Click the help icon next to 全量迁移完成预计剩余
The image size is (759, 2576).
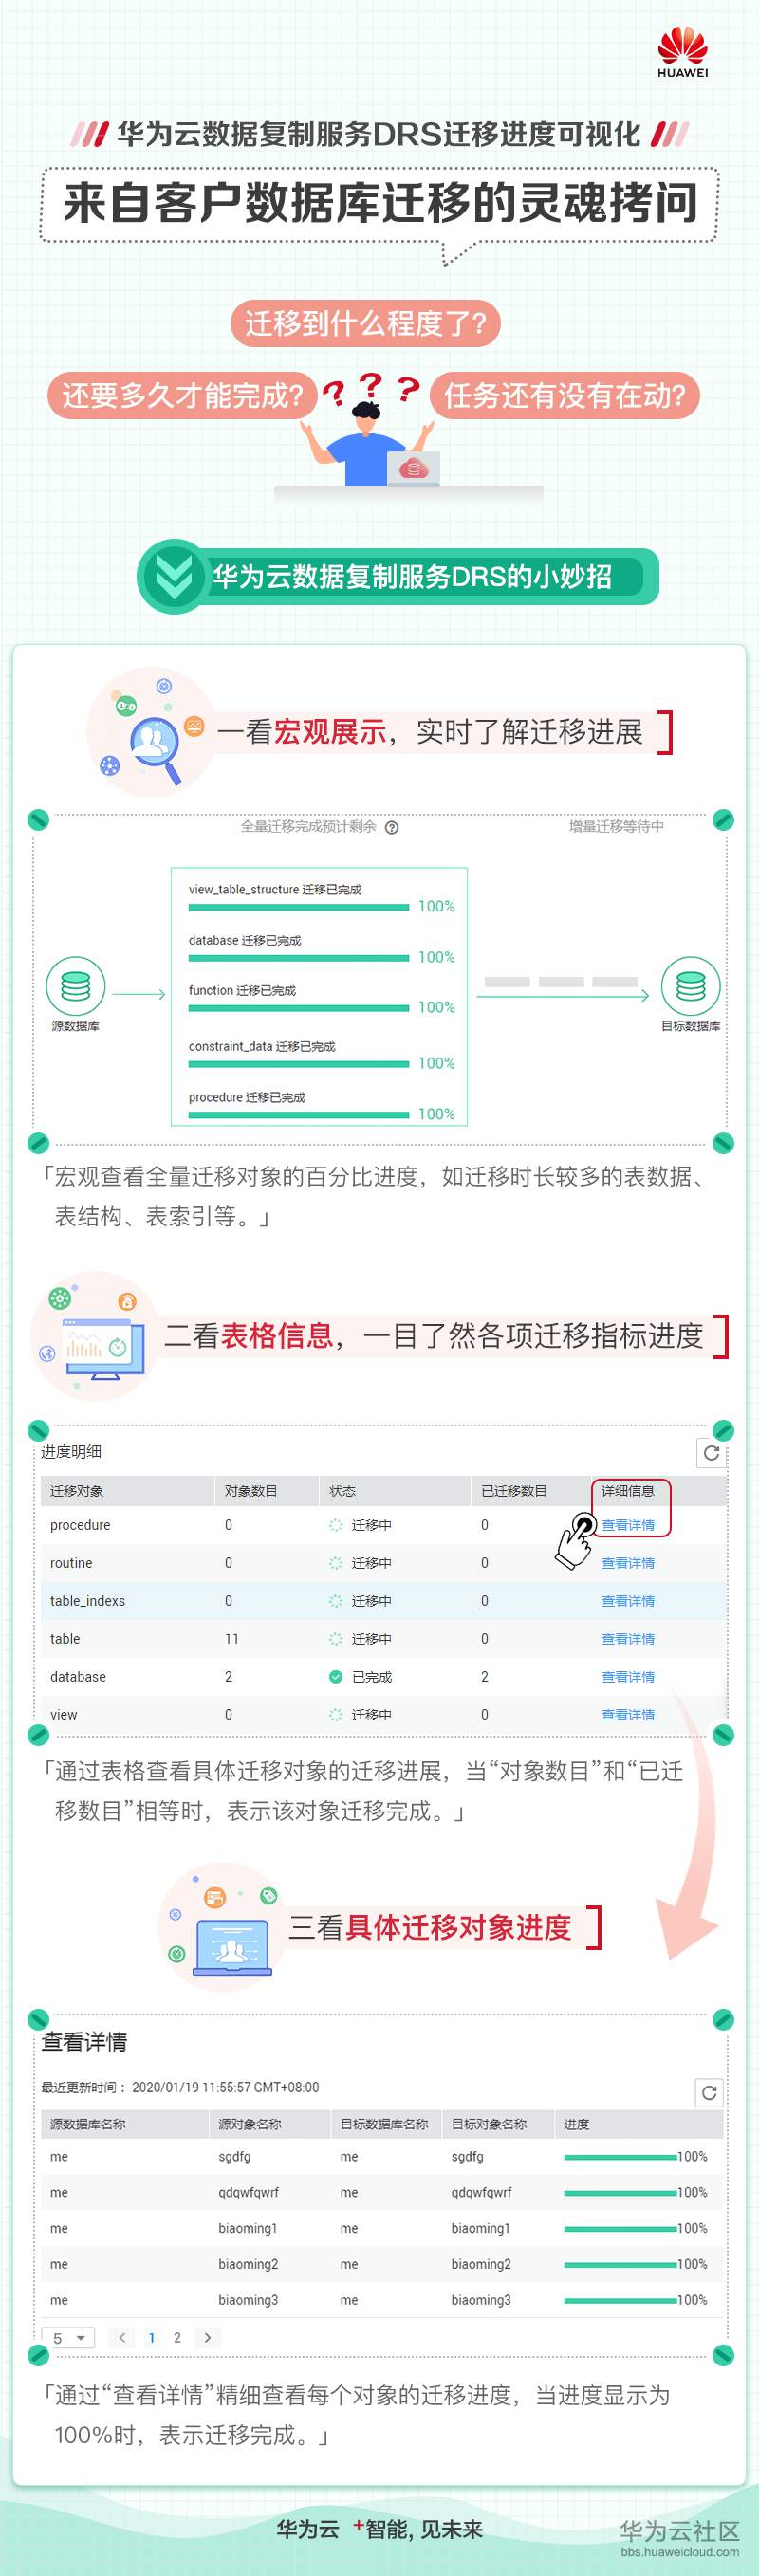392,827
